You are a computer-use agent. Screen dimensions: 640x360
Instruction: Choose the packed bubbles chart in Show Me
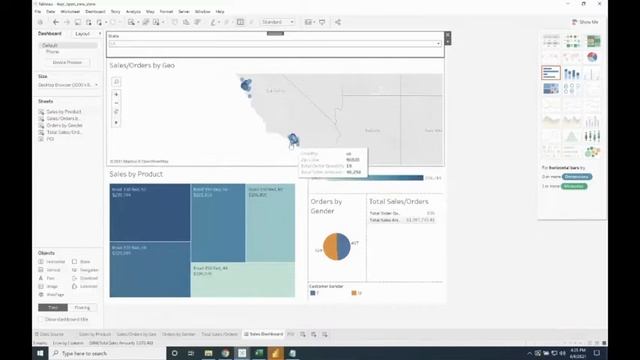(592, 152)
